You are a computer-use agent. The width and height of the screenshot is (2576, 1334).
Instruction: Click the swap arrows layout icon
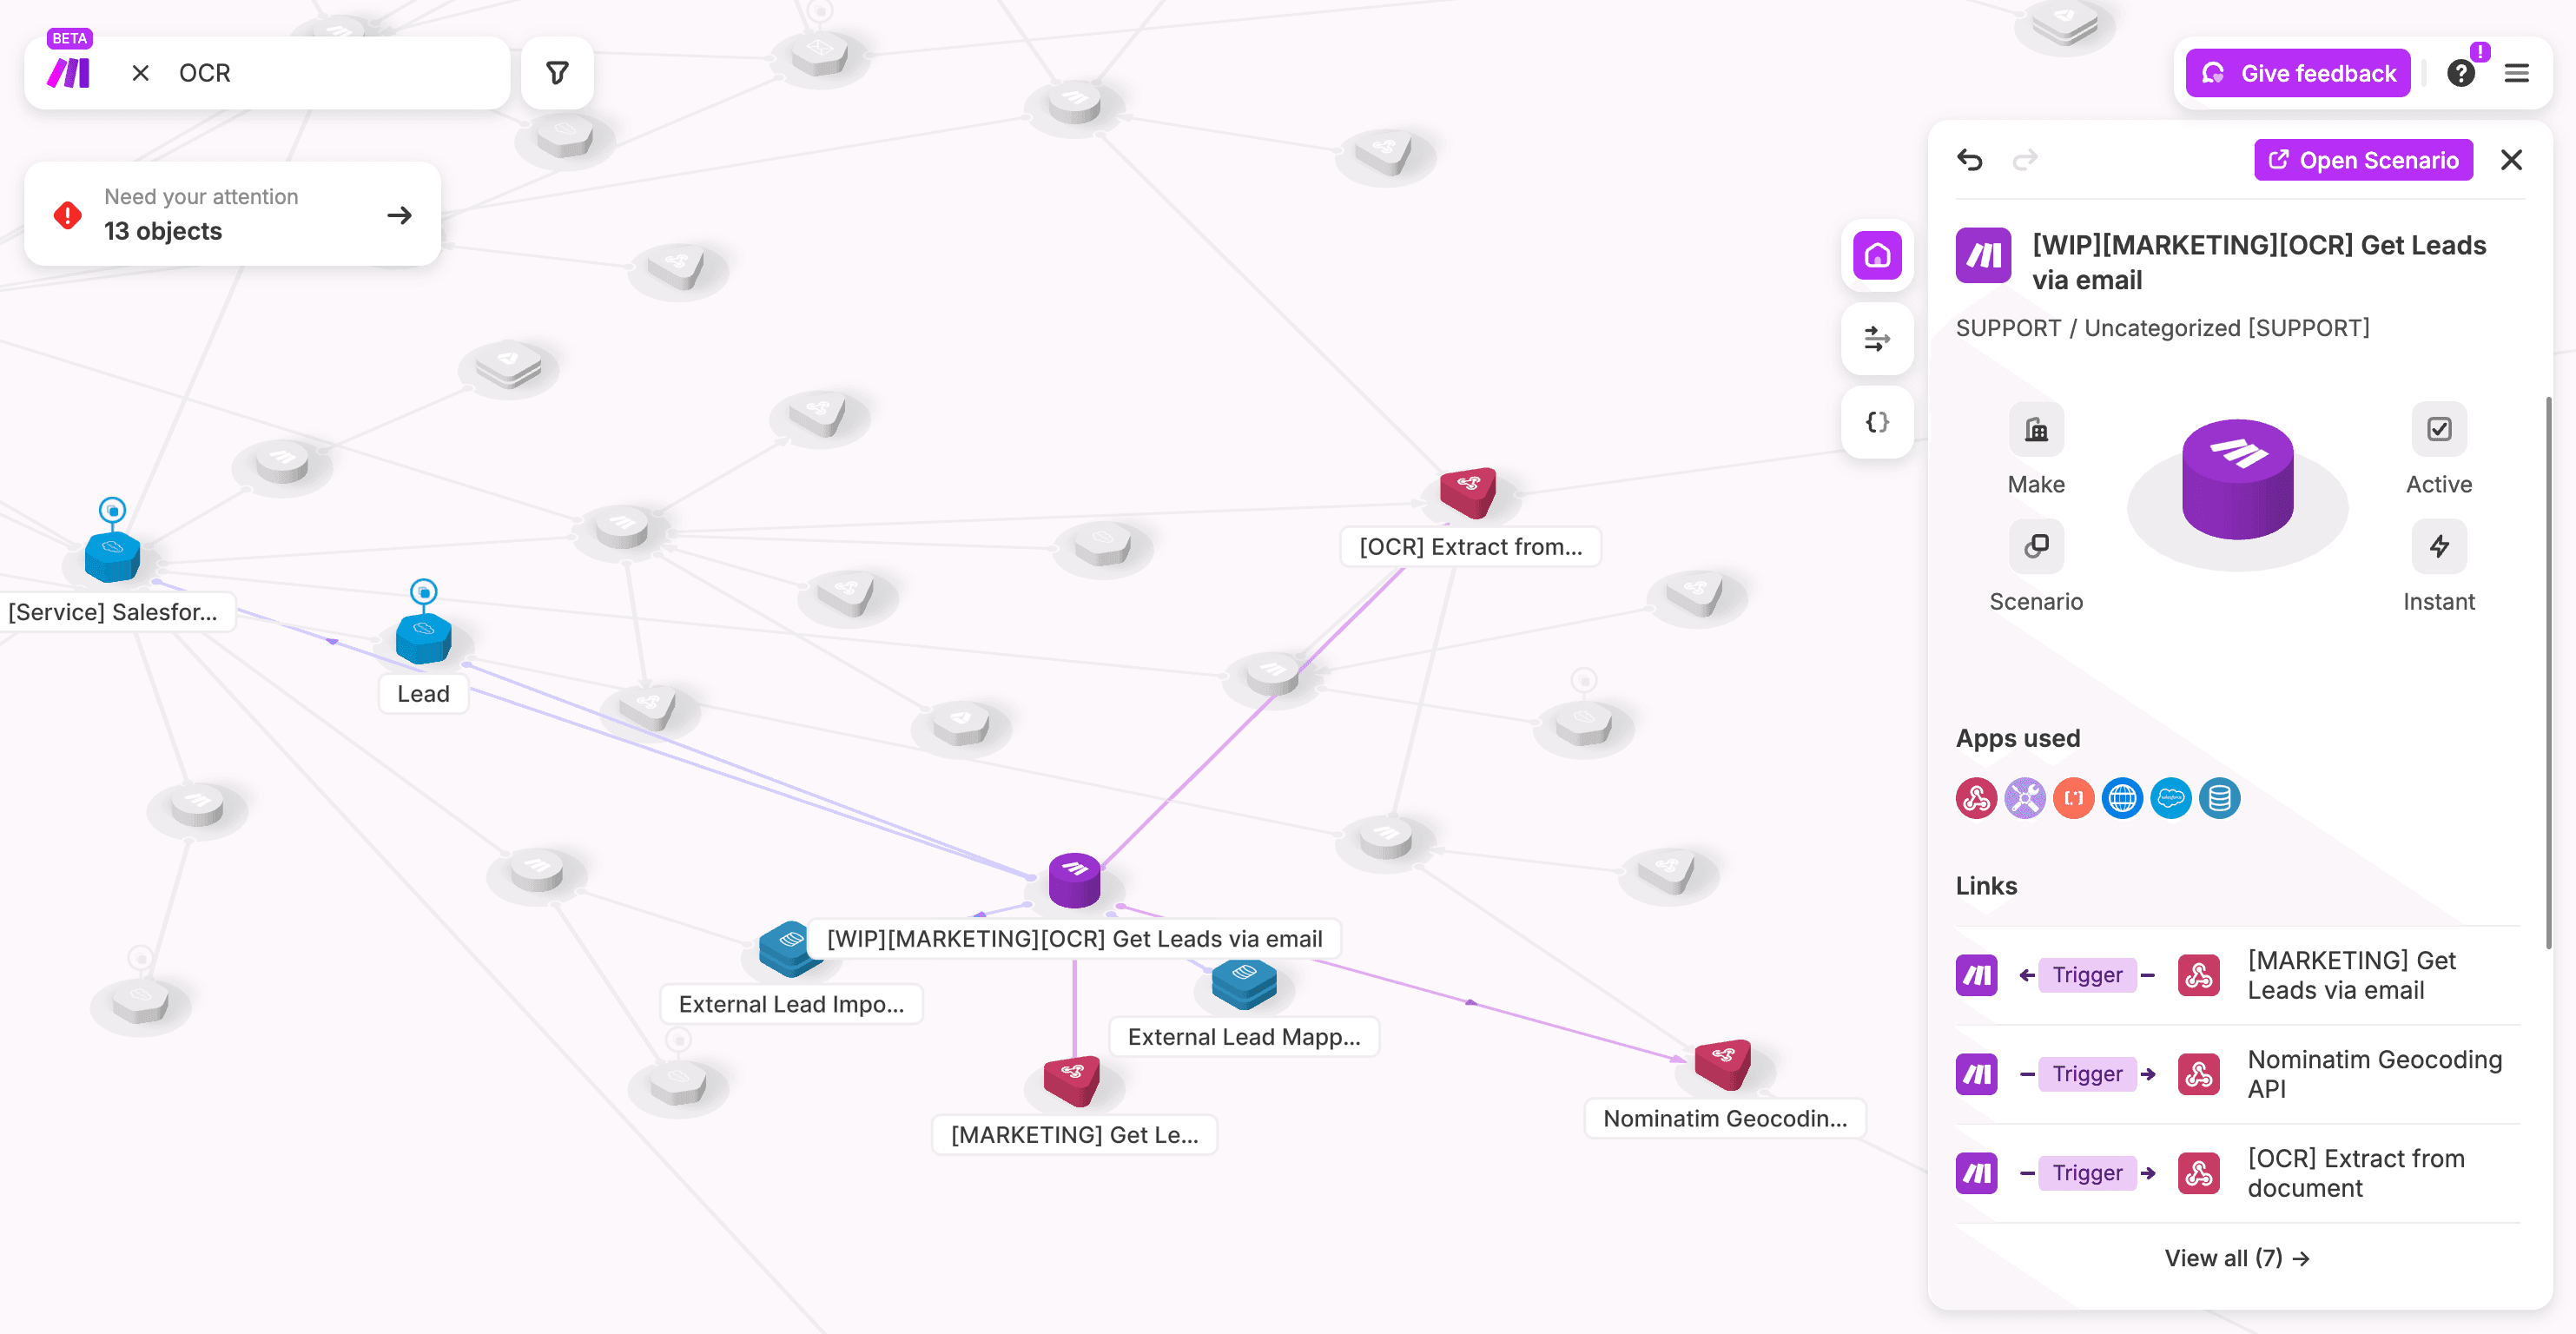(1877, 339)
